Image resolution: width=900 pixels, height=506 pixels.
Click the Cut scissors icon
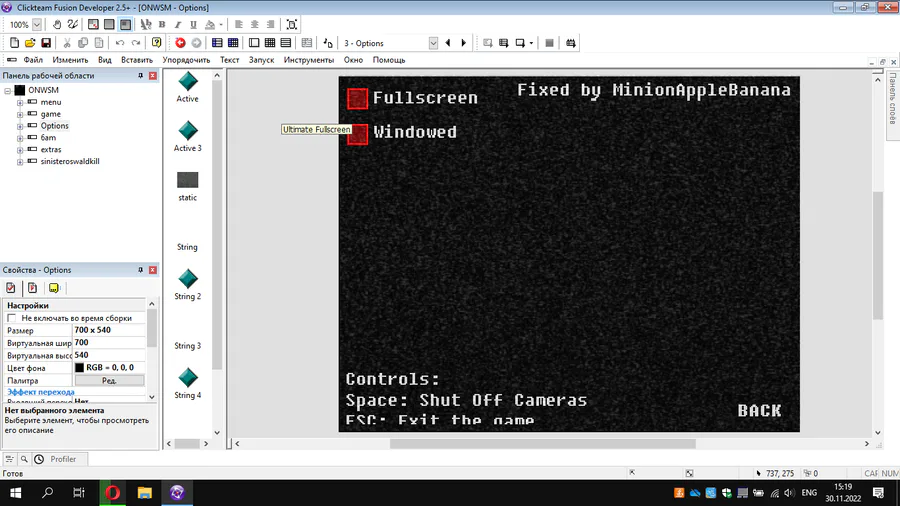67,43
